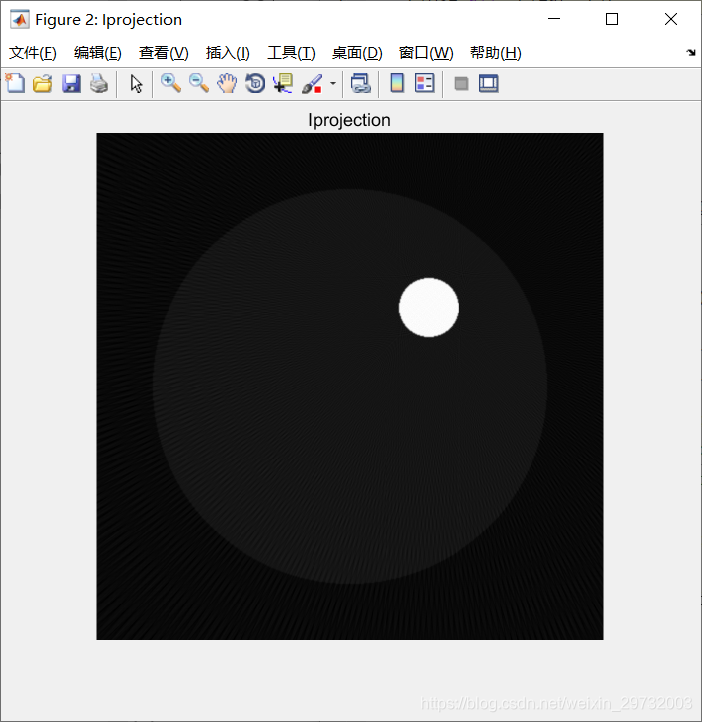Maximize the Figure 2 window
This screenshot has height=722, width=702.
point(612,19)
